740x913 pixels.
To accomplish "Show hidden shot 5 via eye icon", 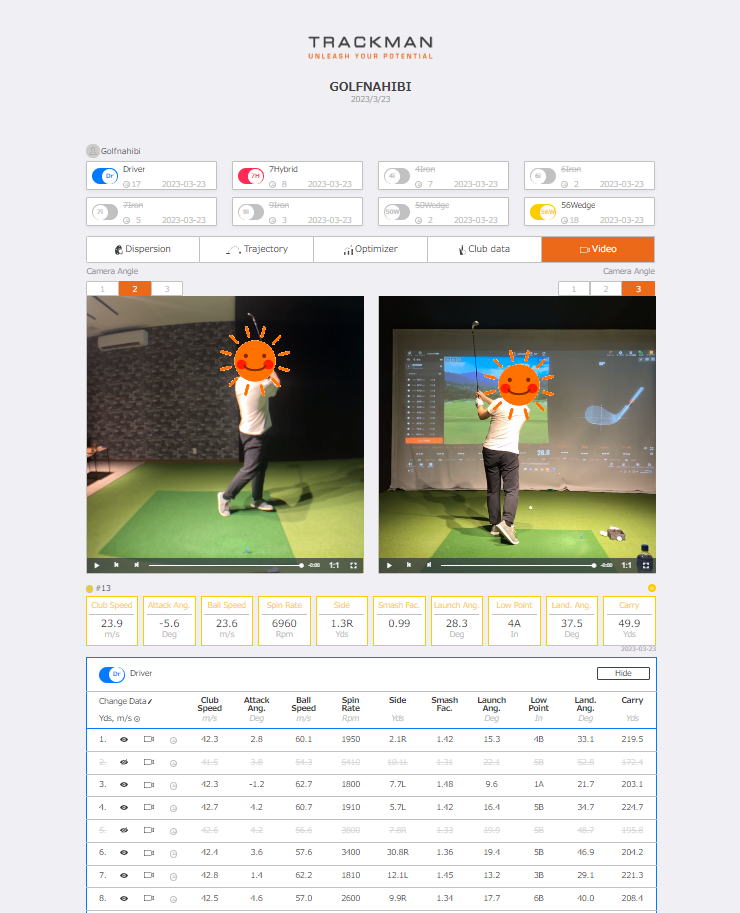I will coord(124,830).
